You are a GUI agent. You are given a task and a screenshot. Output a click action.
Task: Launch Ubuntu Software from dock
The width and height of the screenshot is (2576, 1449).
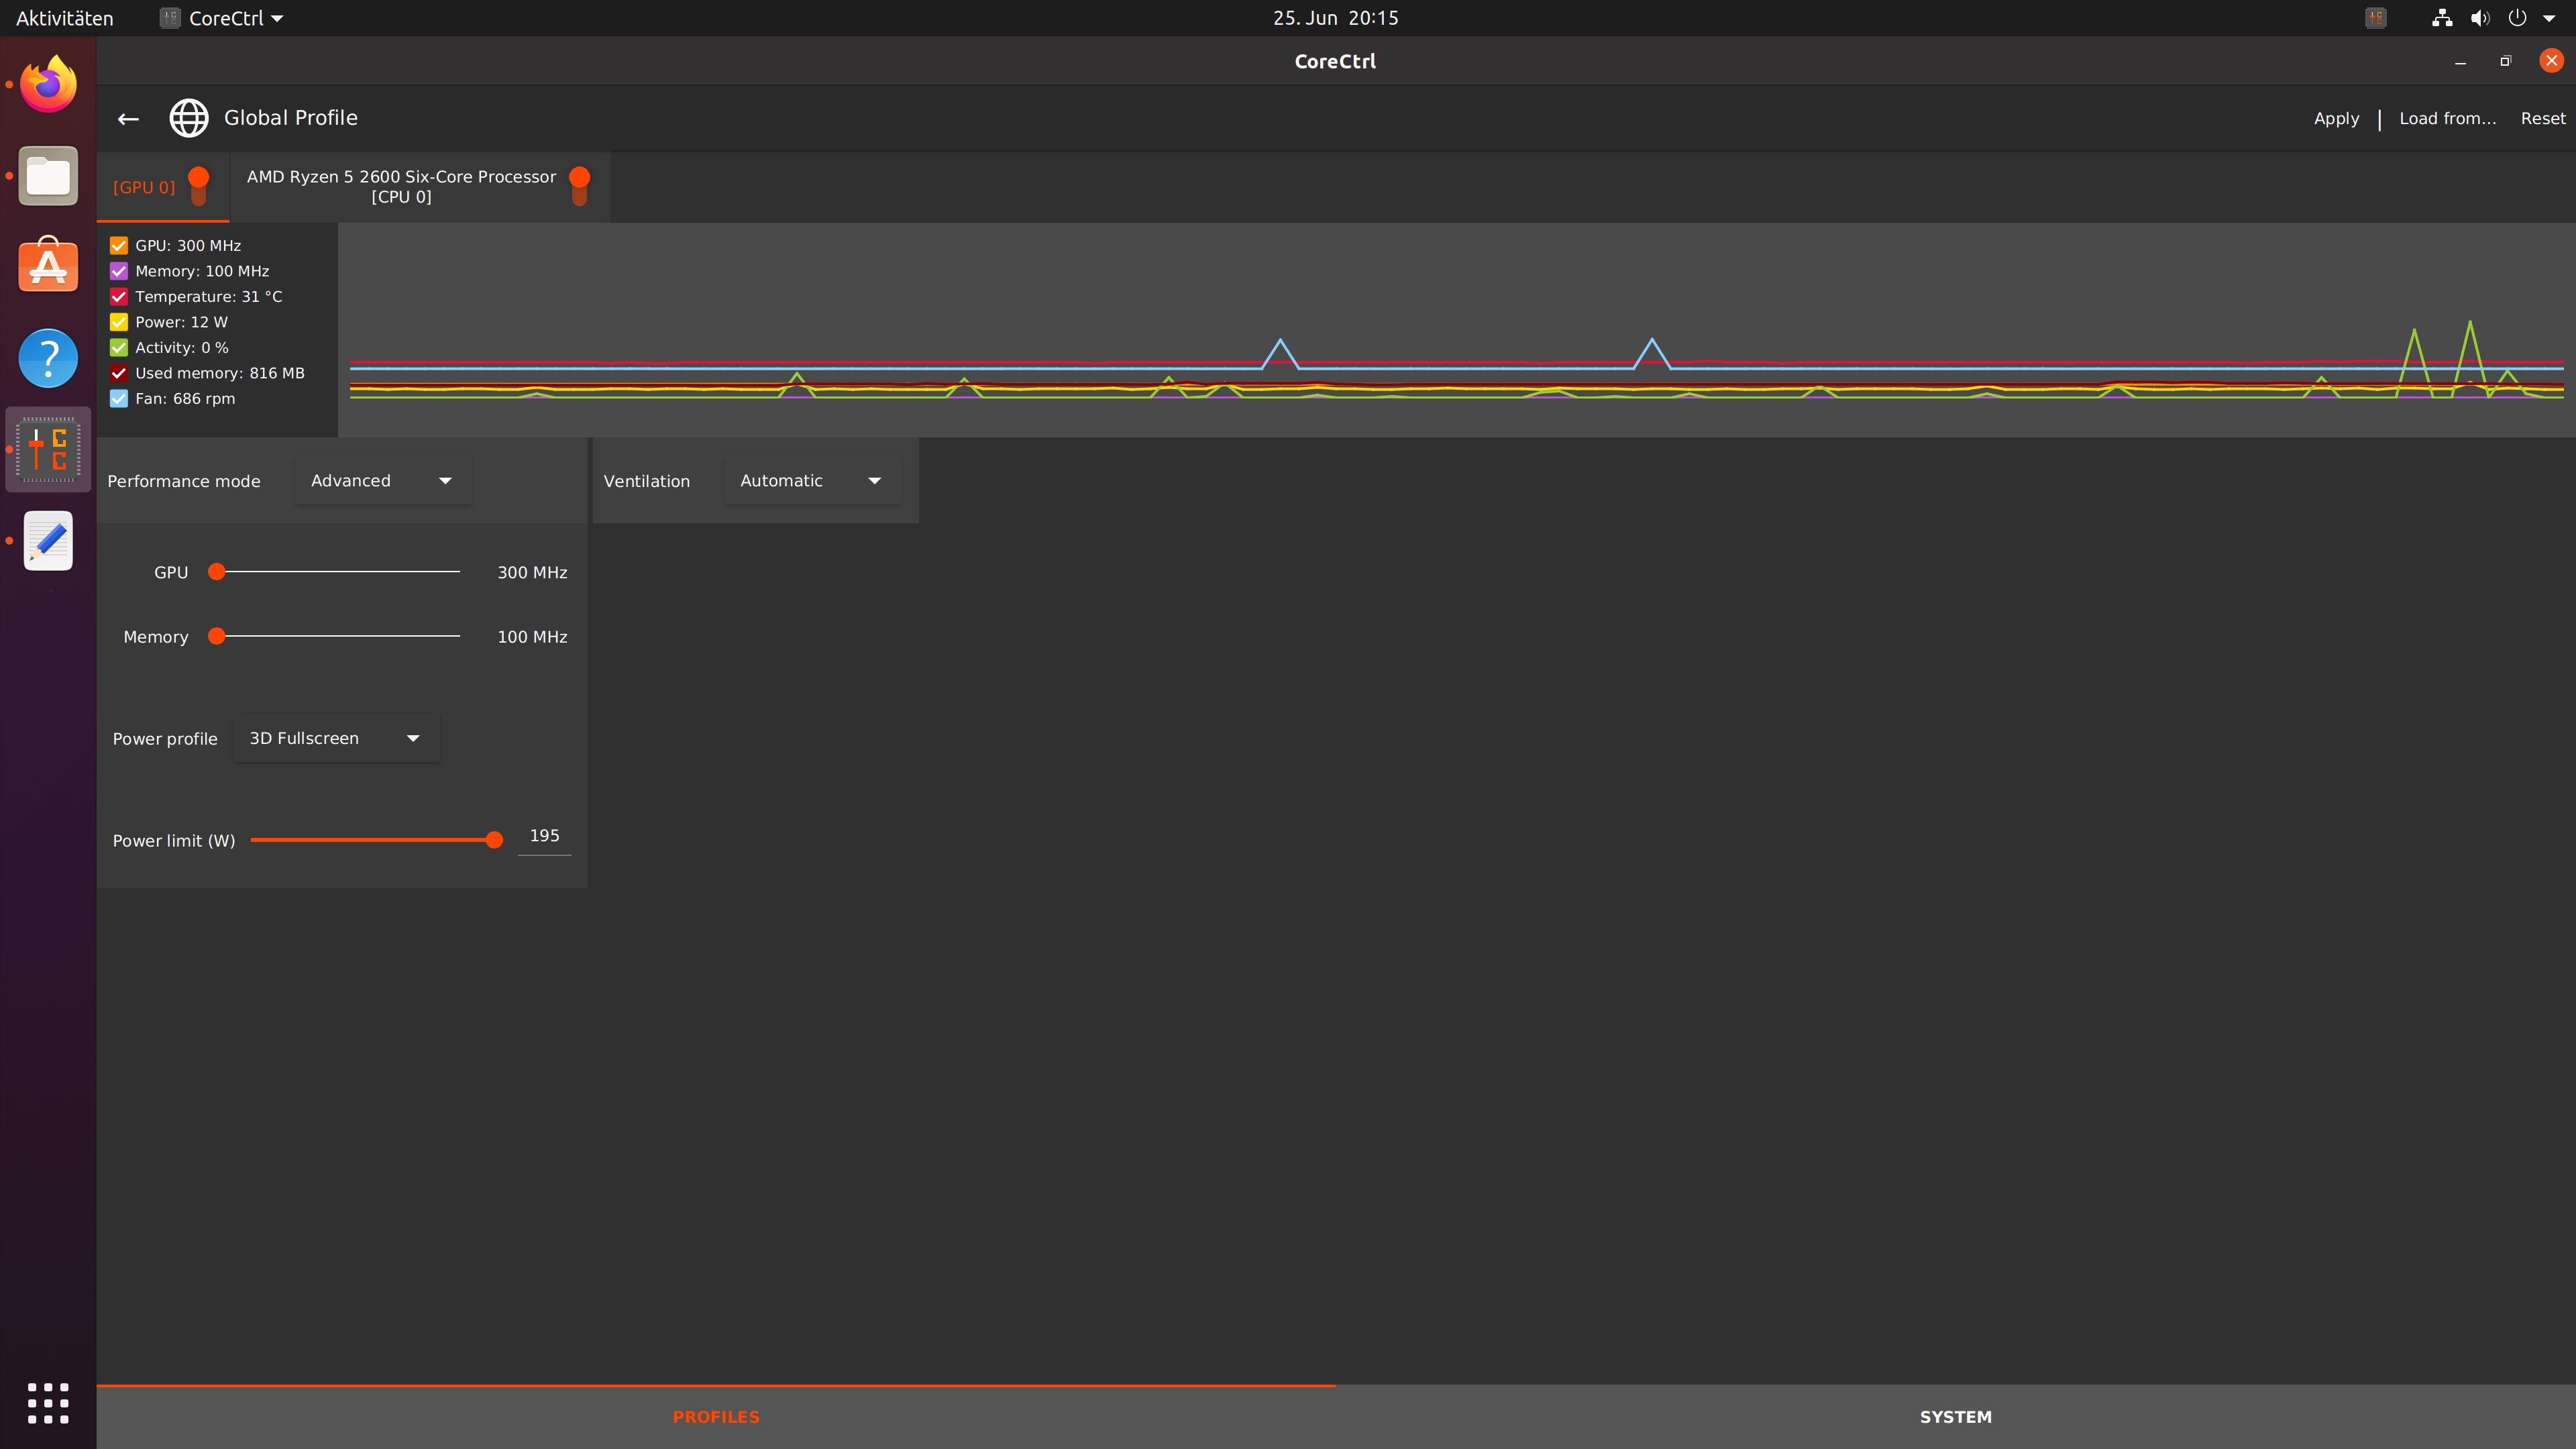point(48,266)
